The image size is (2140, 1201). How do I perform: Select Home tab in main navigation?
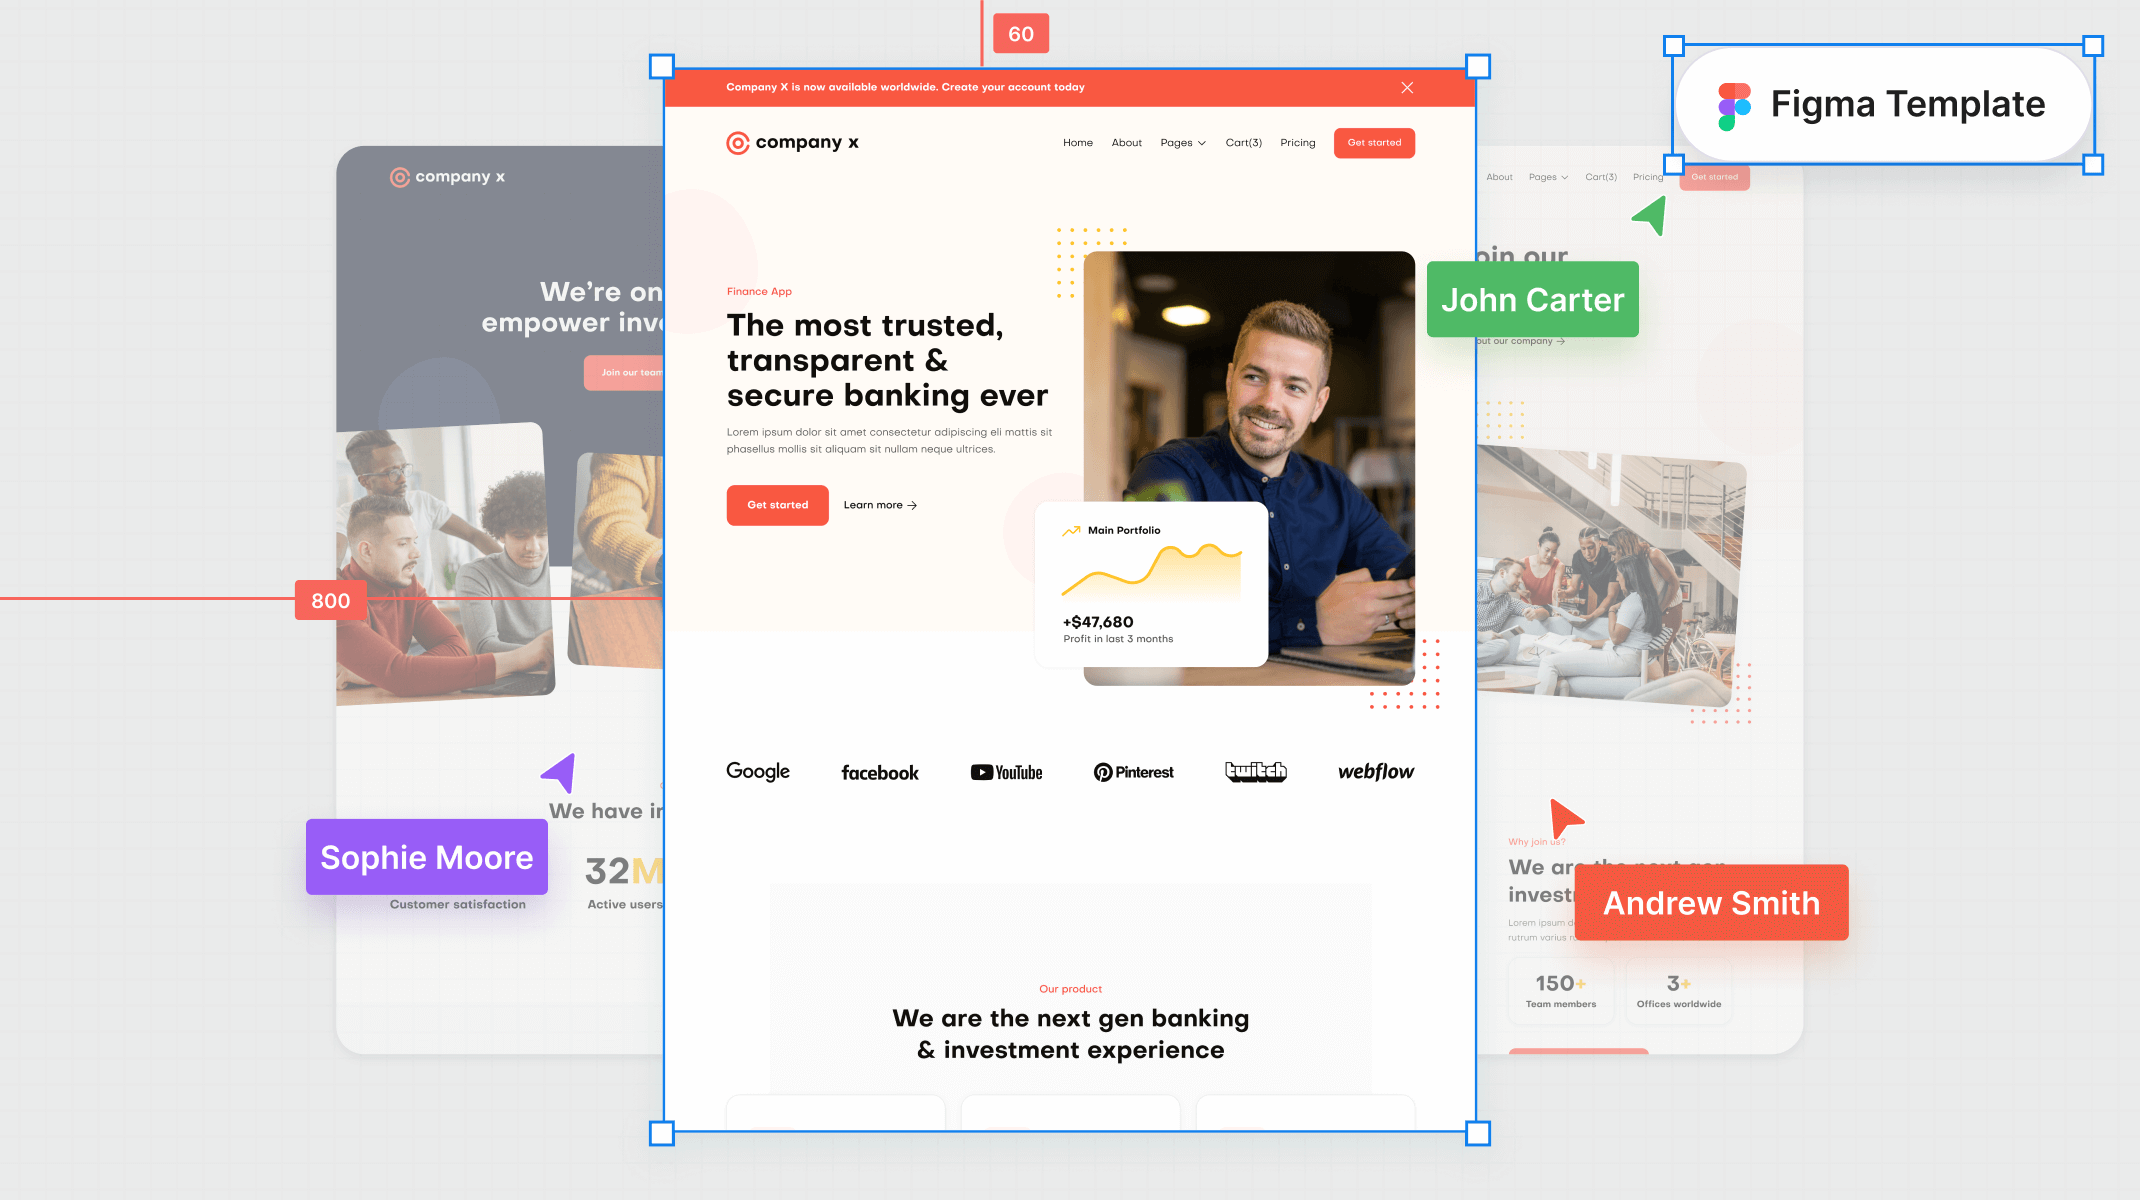tap(1077, 143)
